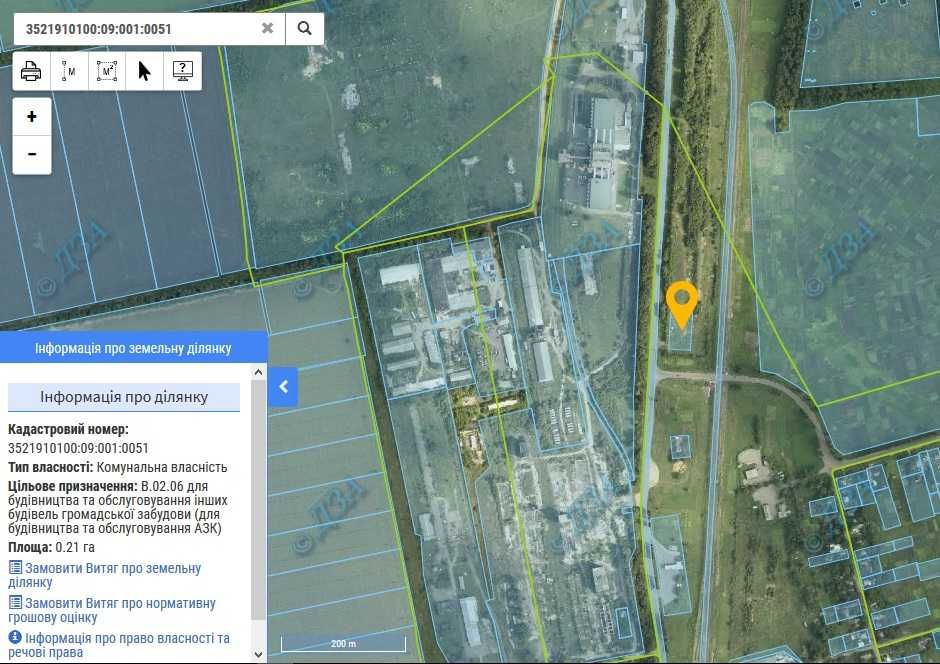
Task: Open "Замовити Витяг про нормативну грошову оцінку" link
Action: coord(112,610)
